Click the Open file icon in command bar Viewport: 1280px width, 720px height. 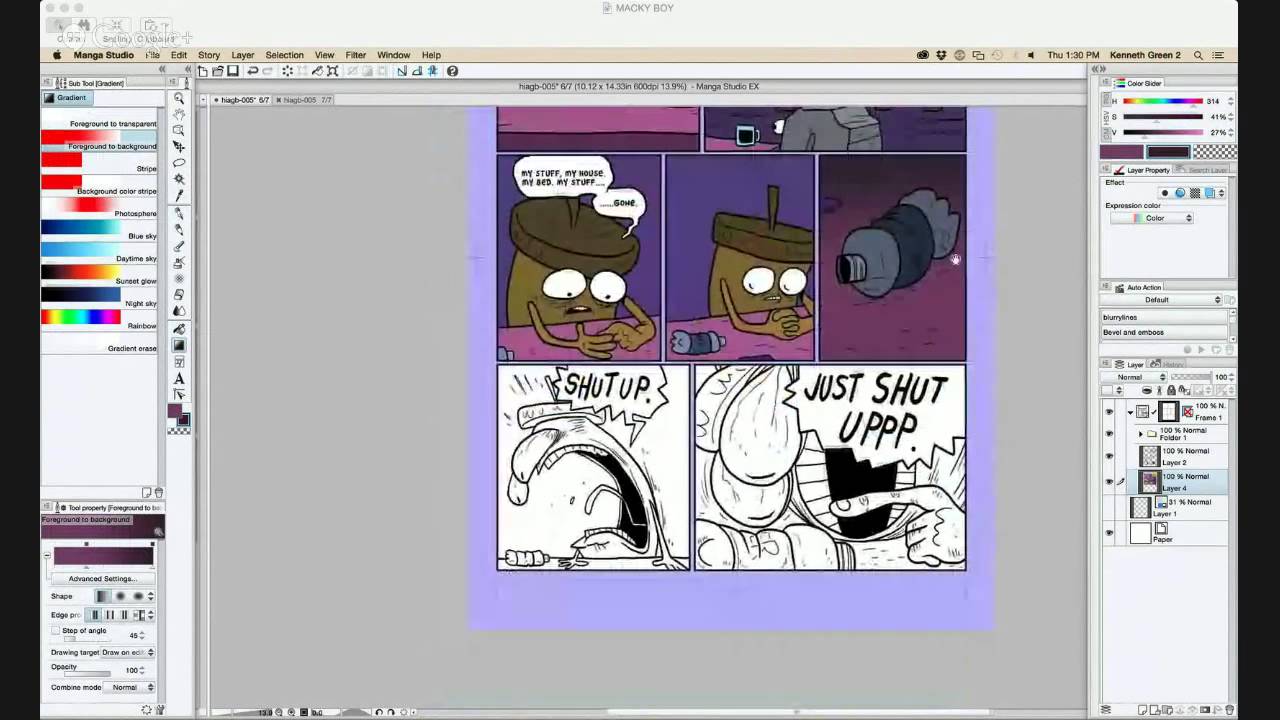point(218,71)
